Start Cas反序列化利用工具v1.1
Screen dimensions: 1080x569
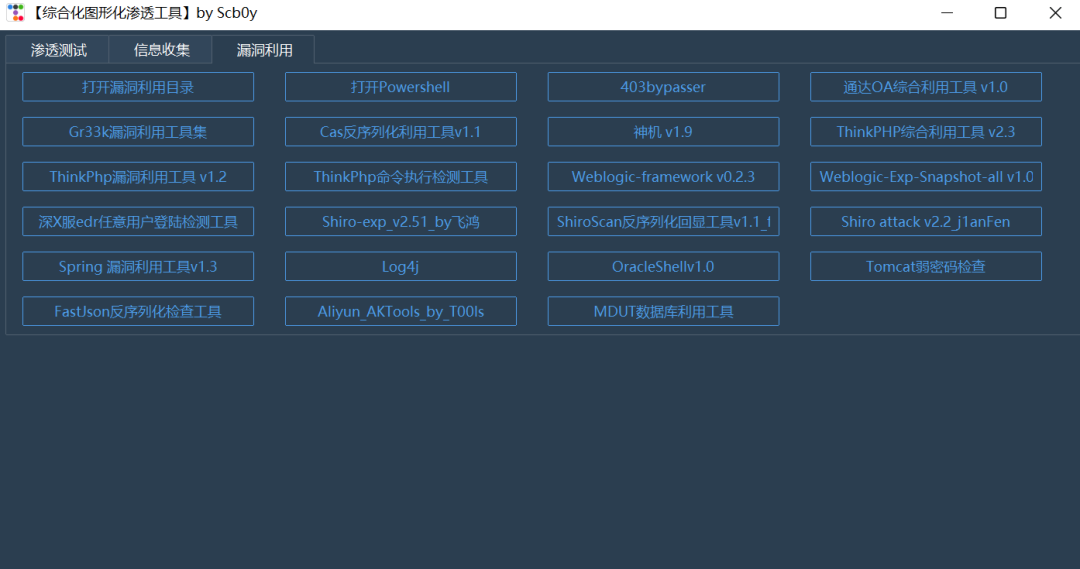[x=400, y=132]
